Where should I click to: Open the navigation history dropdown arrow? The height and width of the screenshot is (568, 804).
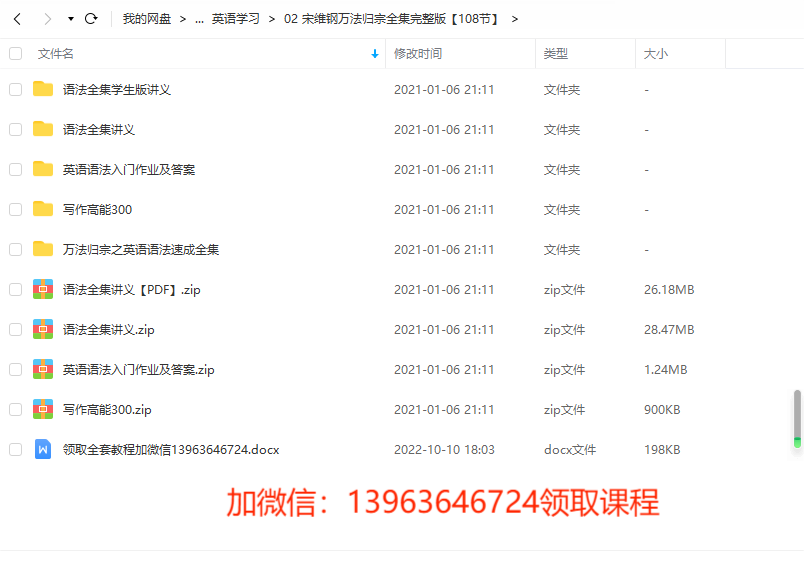click(x=71, y=19)
